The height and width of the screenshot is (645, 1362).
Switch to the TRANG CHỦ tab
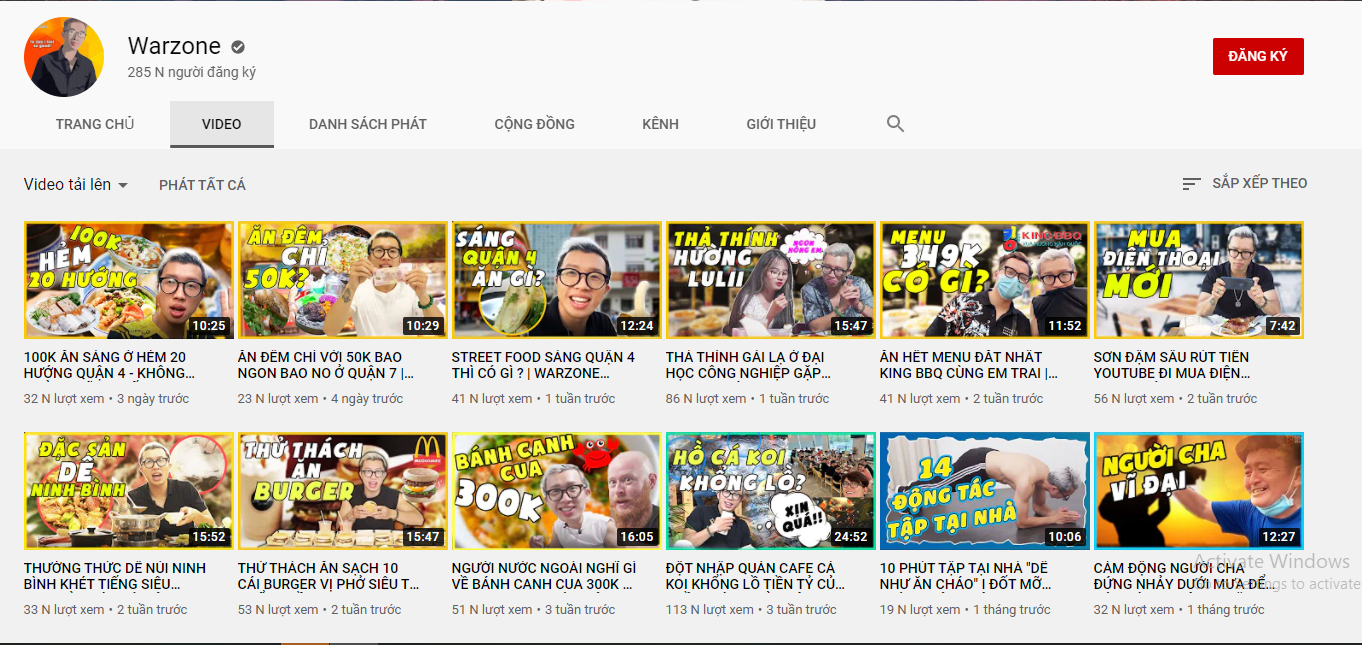point(95,124)
